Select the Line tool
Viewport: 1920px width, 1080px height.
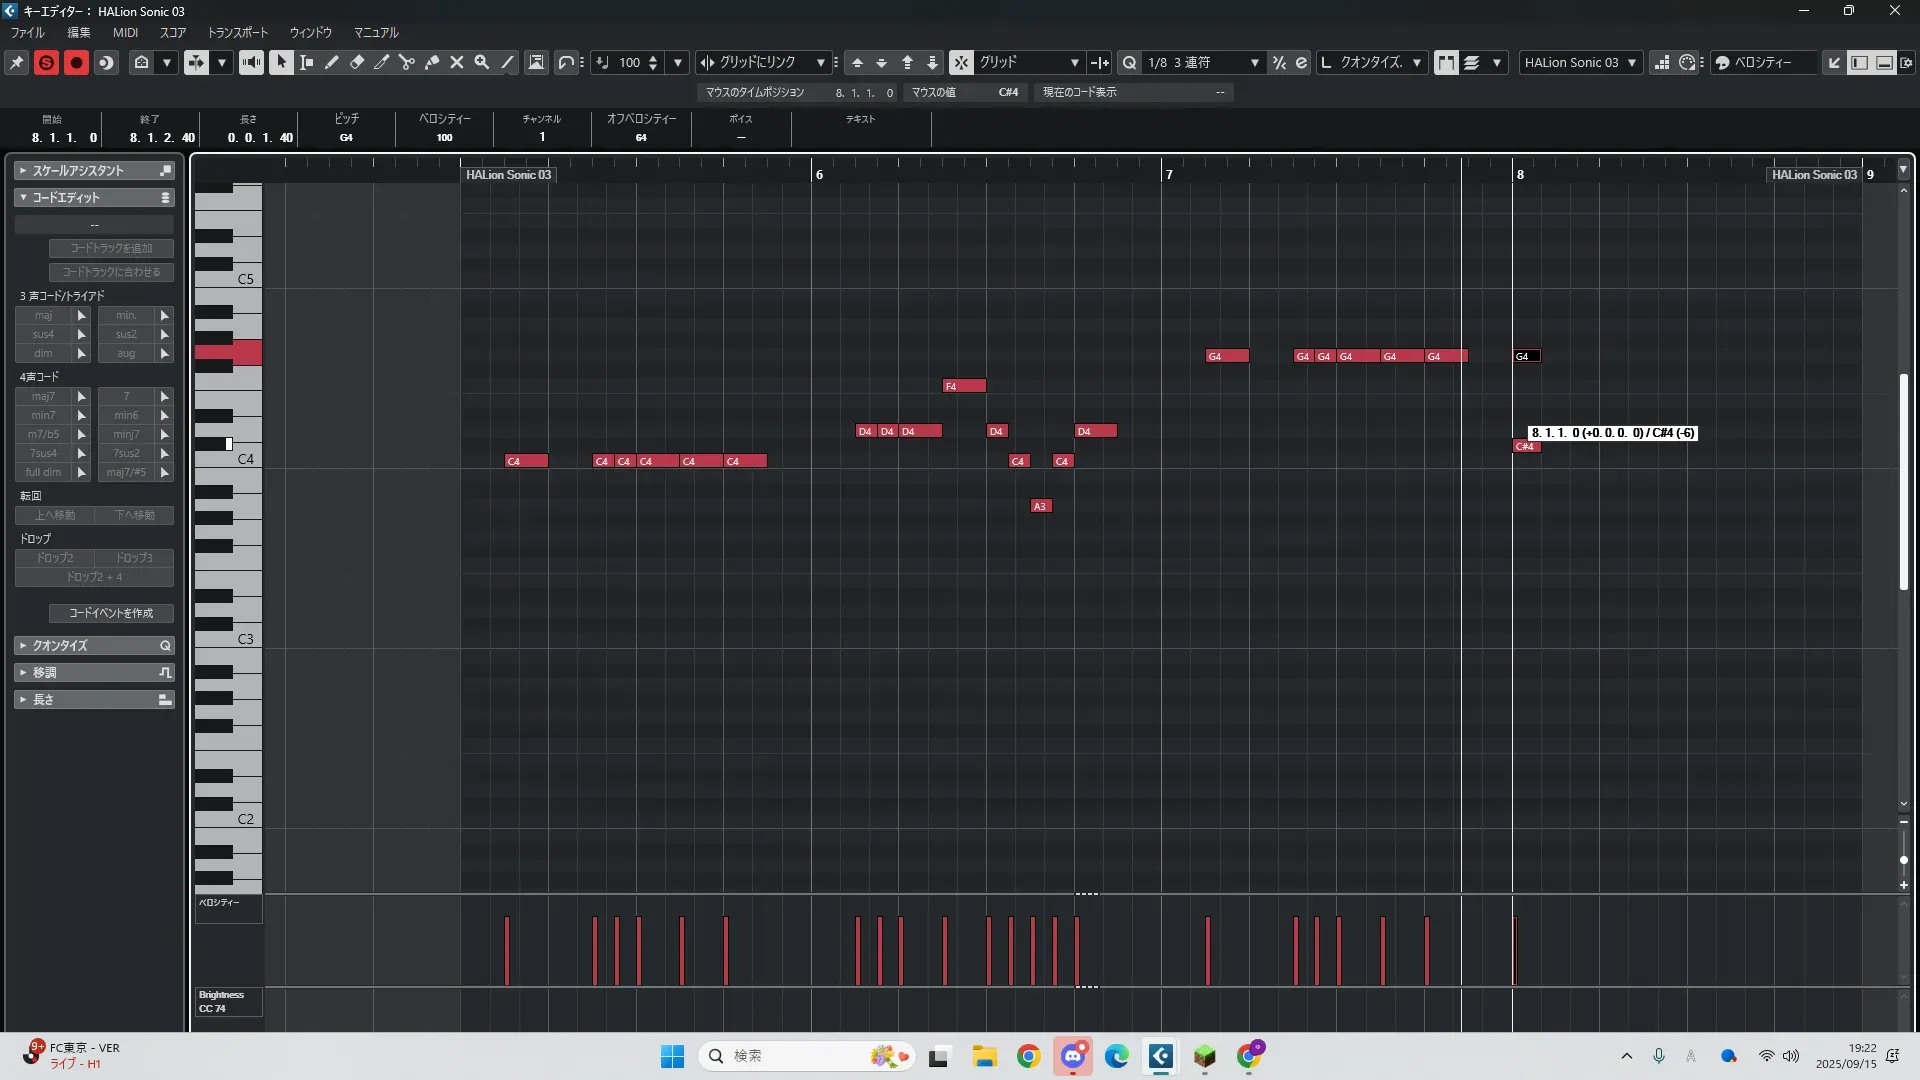coord(507,62)
